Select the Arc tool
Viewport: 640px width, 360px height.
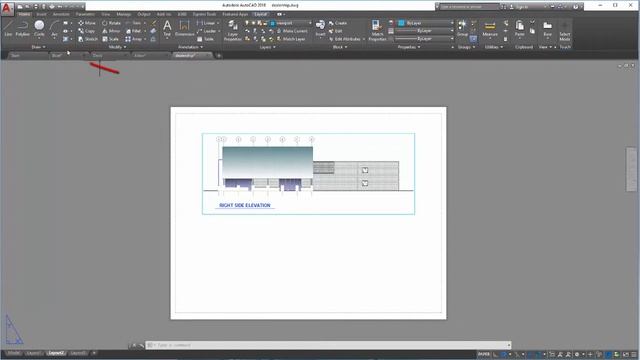54,29
